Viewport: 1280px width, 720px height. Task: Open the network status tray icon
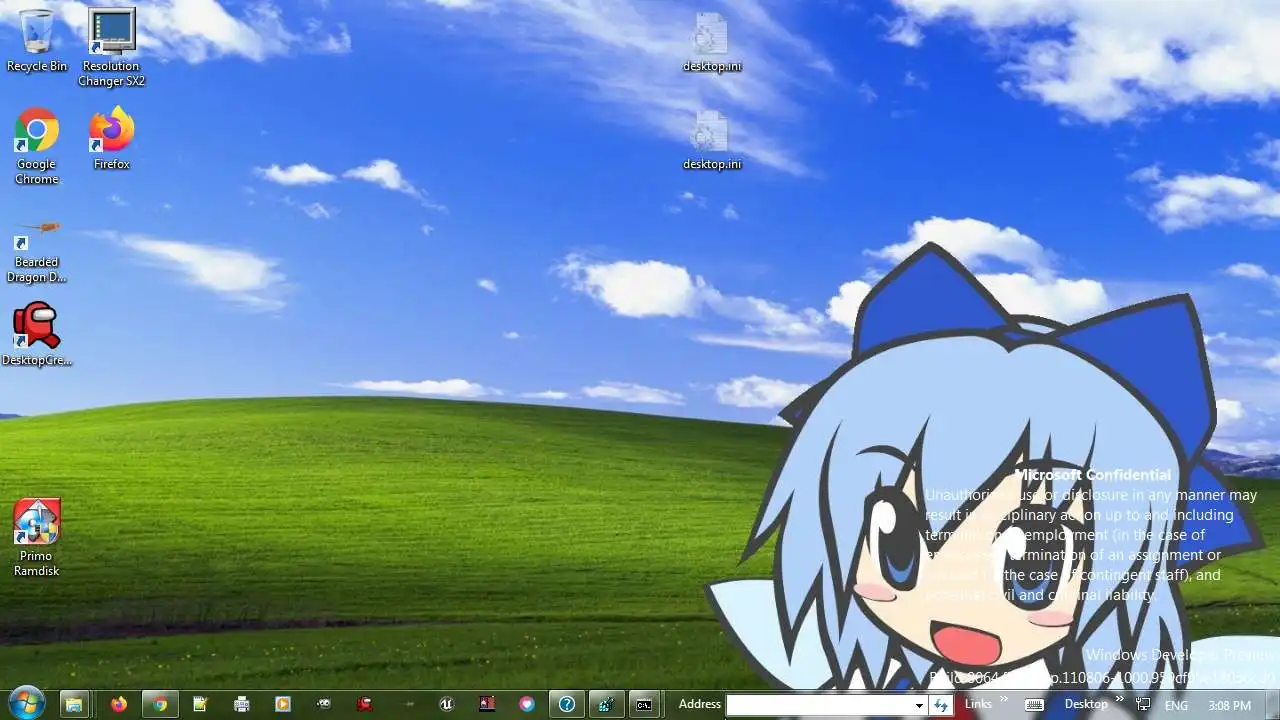[1144, 705]
